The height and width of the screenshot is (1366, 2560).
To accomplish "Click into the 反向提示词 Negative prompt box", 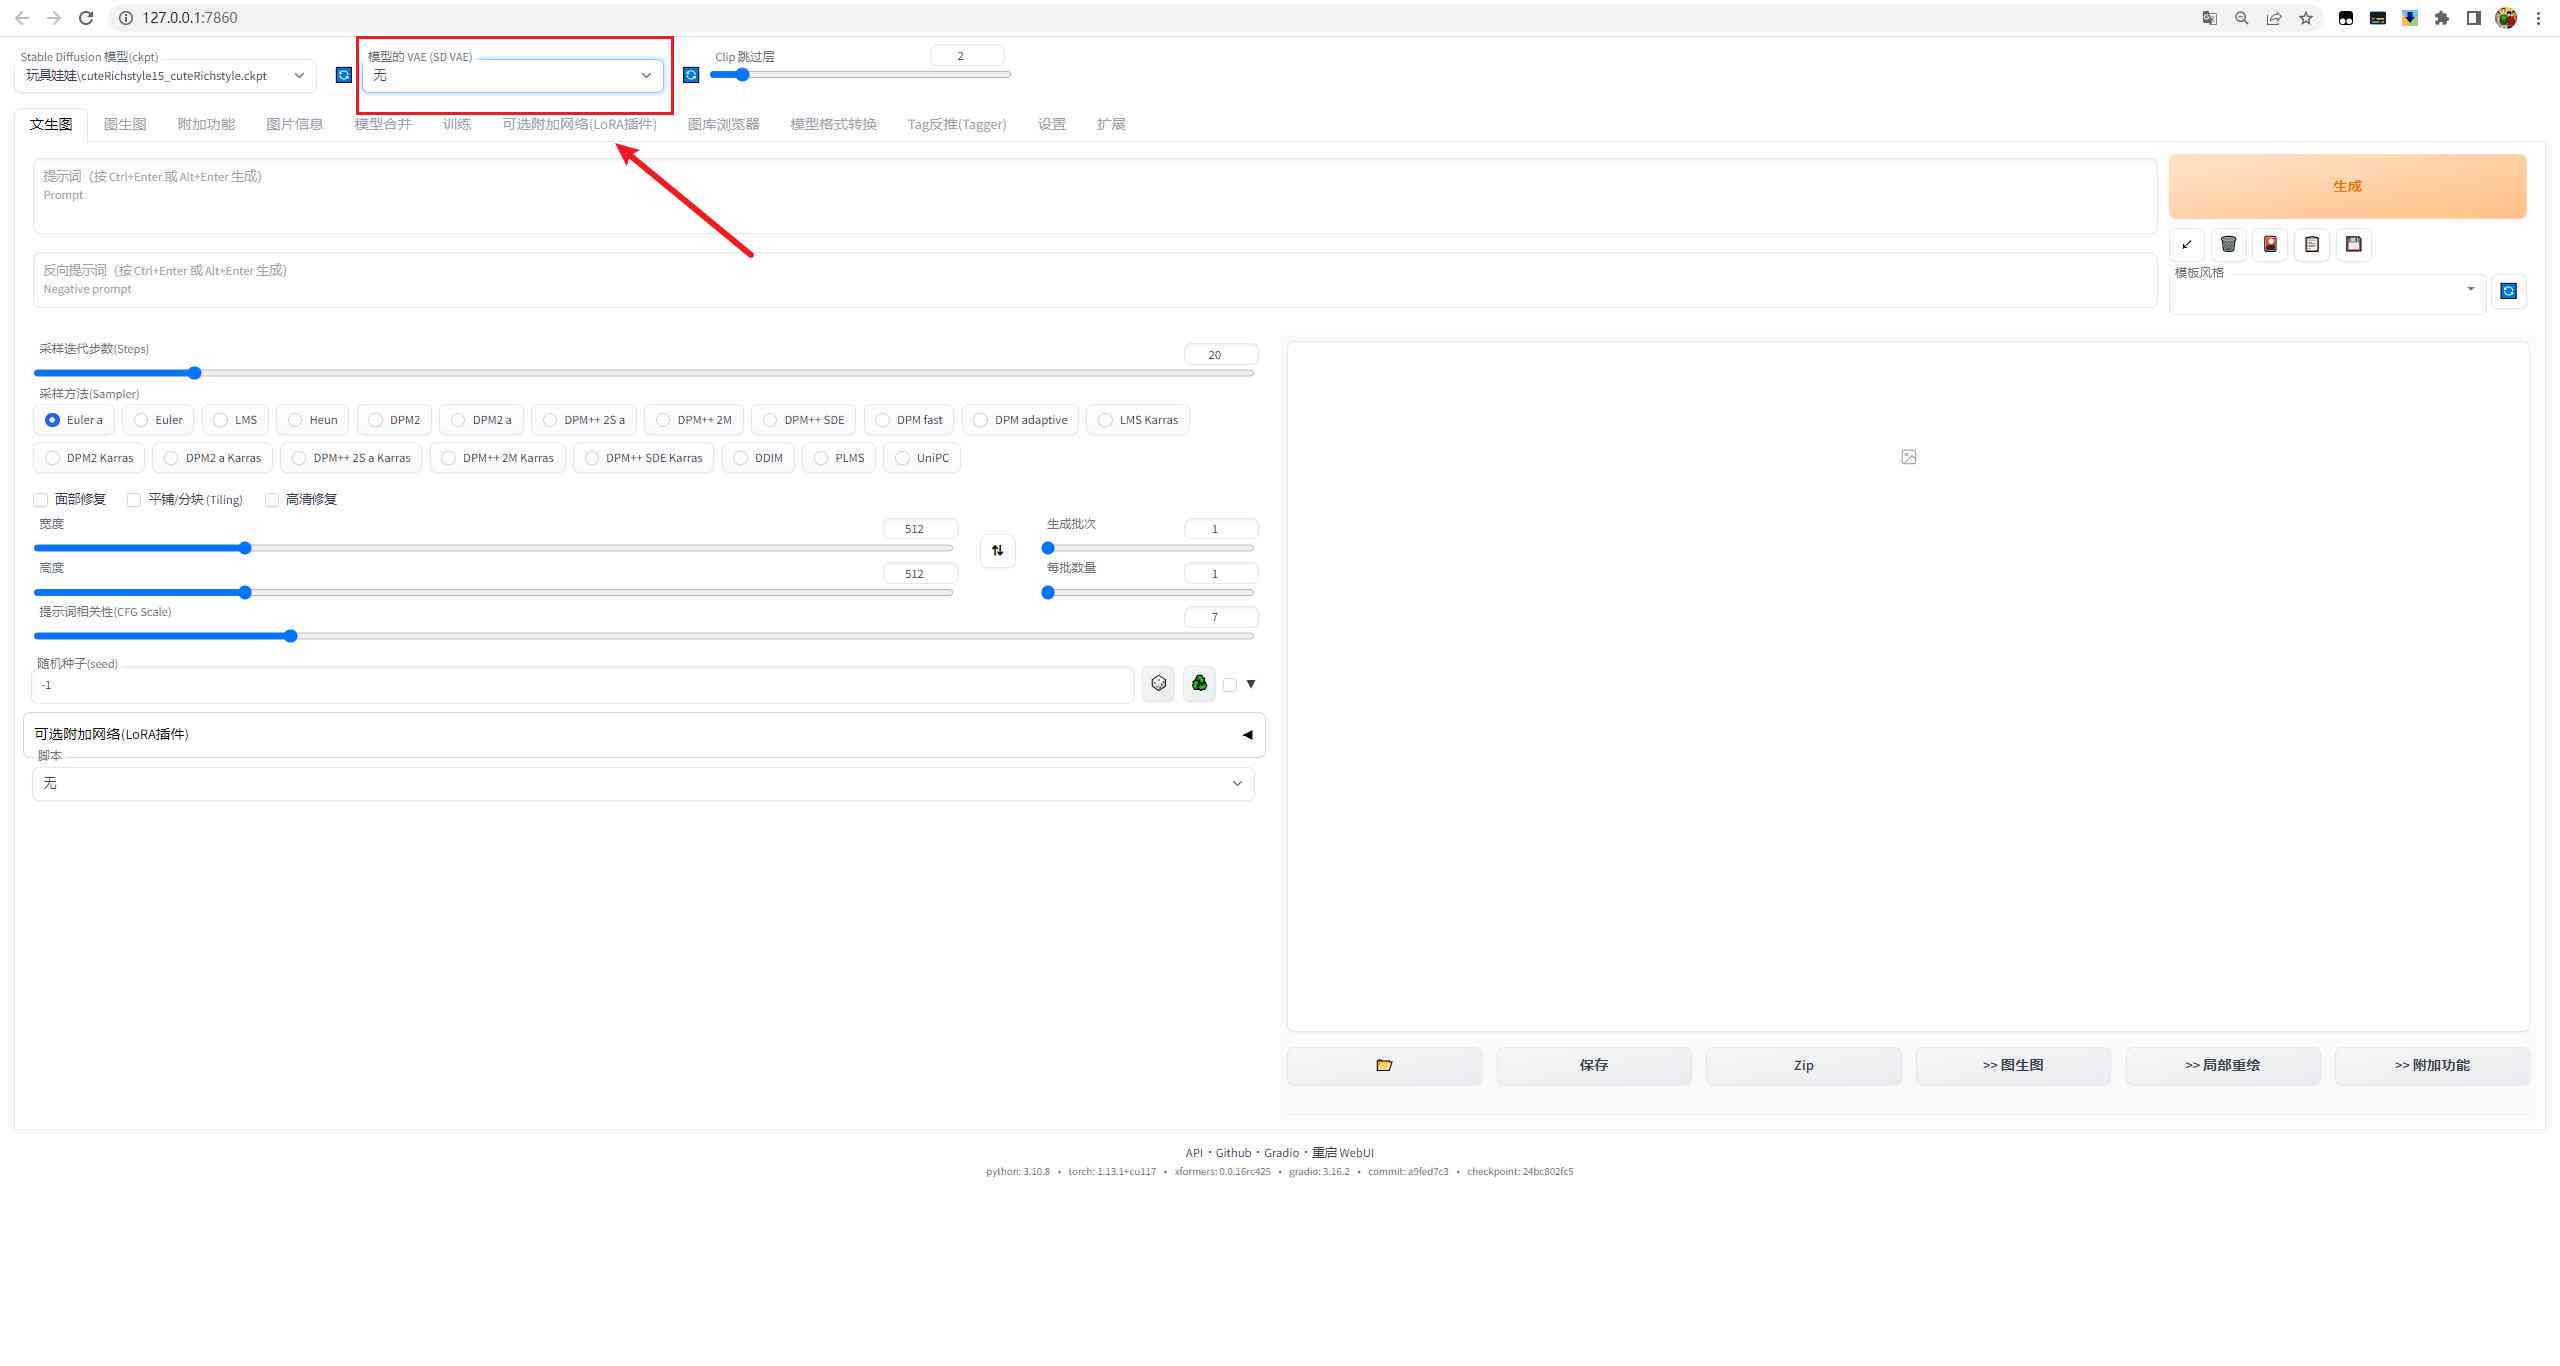I will tap(1095, 280).
